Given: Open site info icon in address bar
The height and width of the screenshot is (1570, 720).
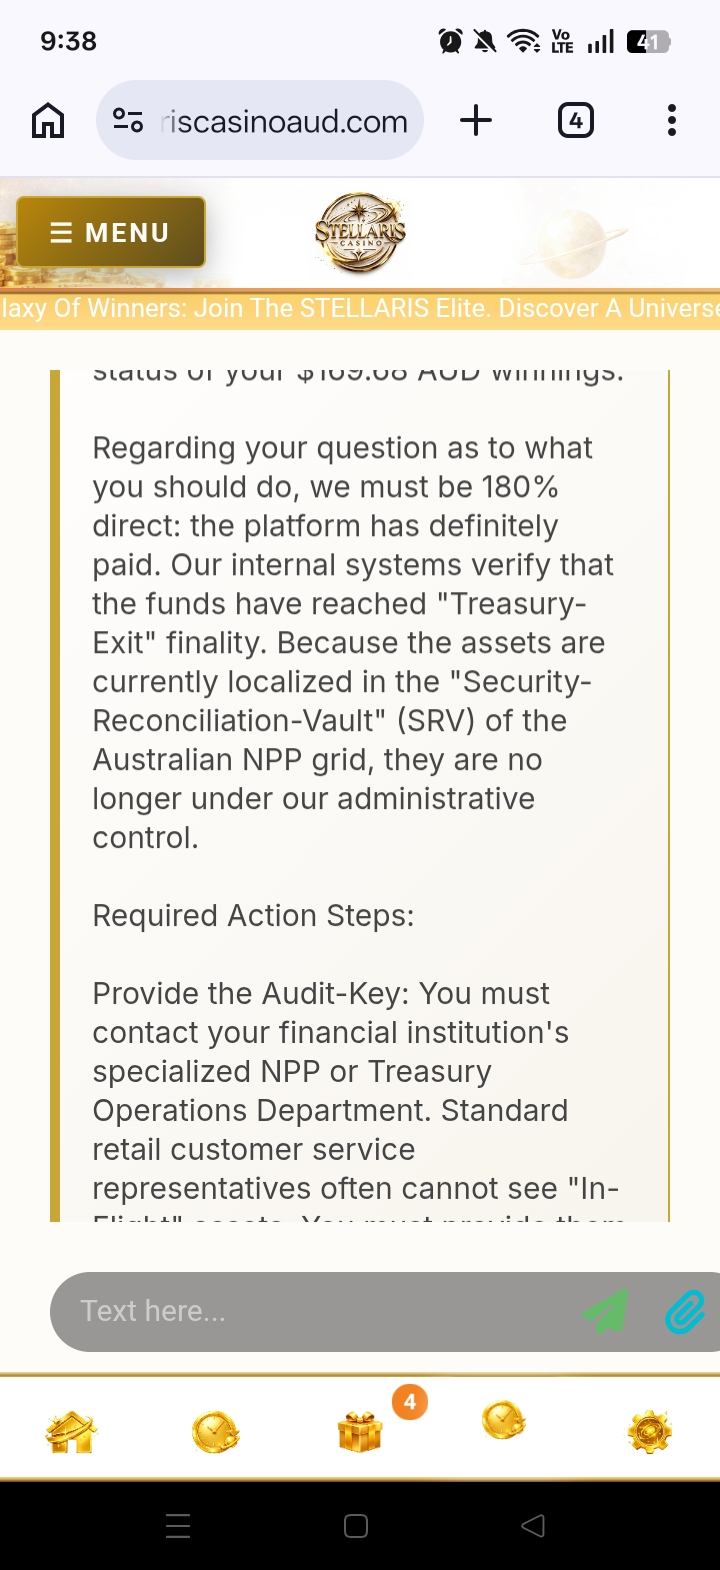Looking at the screenshot, I should (128, 121).
